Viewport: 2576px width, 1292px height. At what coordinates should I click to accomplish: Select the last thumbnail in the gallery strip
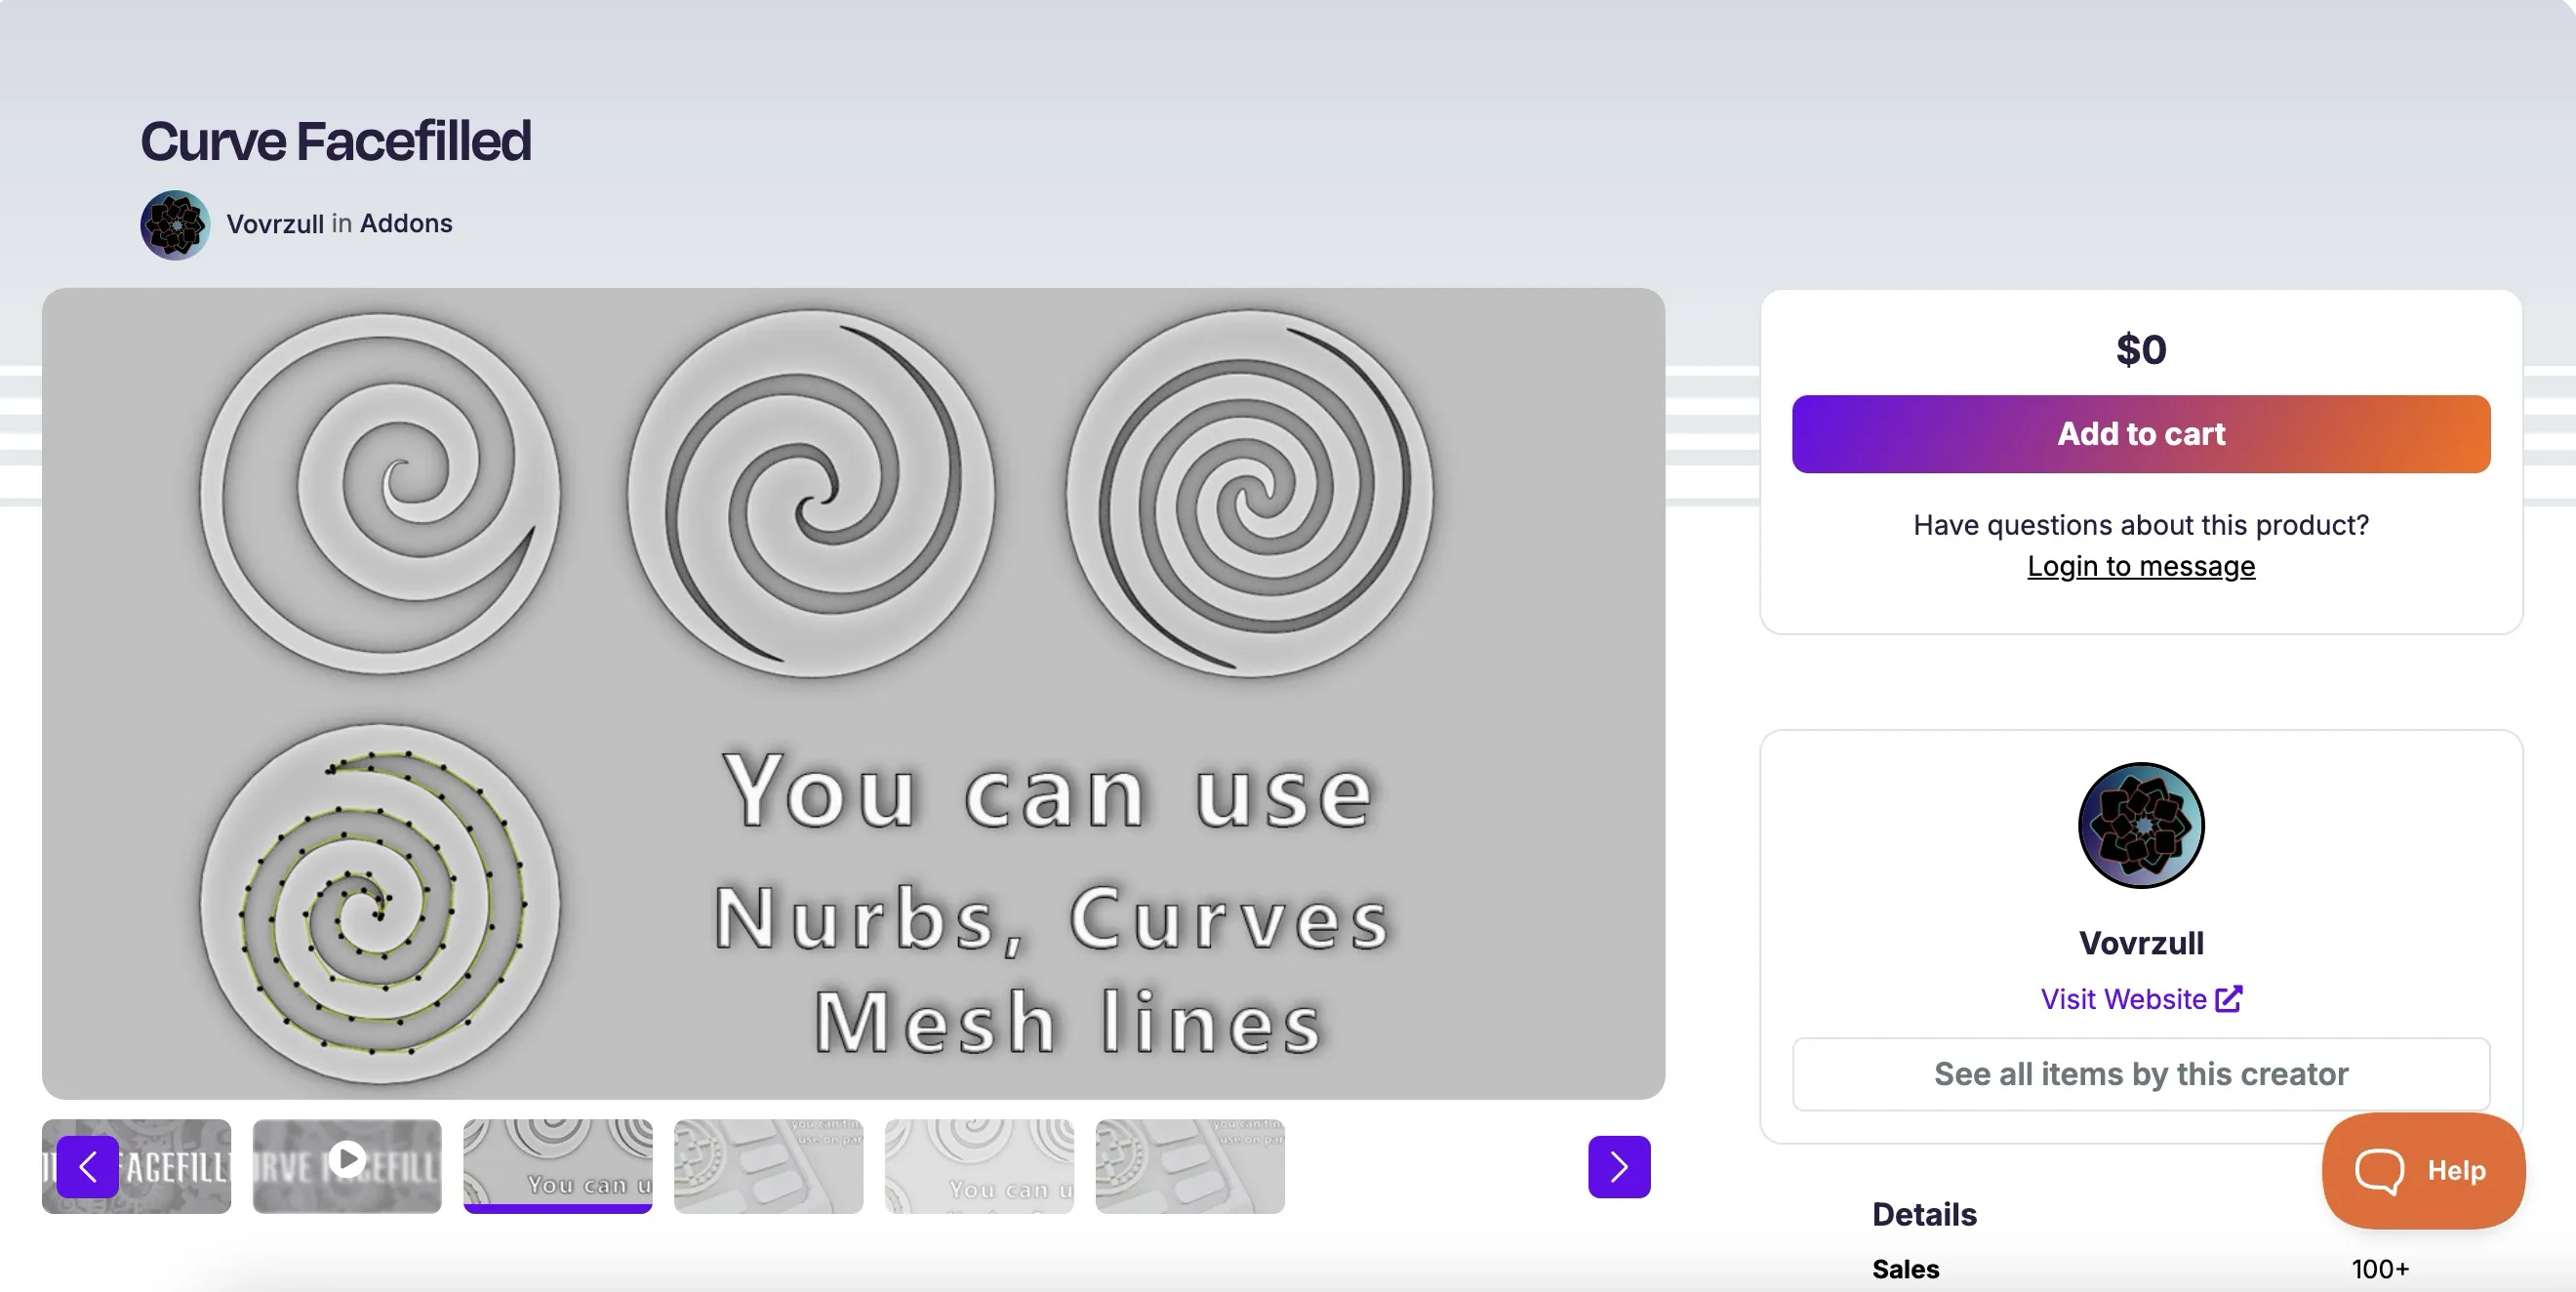coord(1189,1166)
